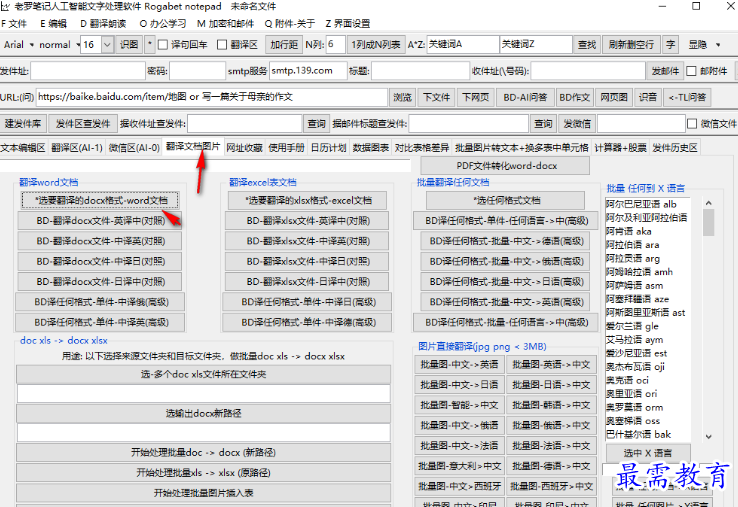738x507 pixels.
Task: Switch to the 微信区(AI-0) tab
Action: 134,148
